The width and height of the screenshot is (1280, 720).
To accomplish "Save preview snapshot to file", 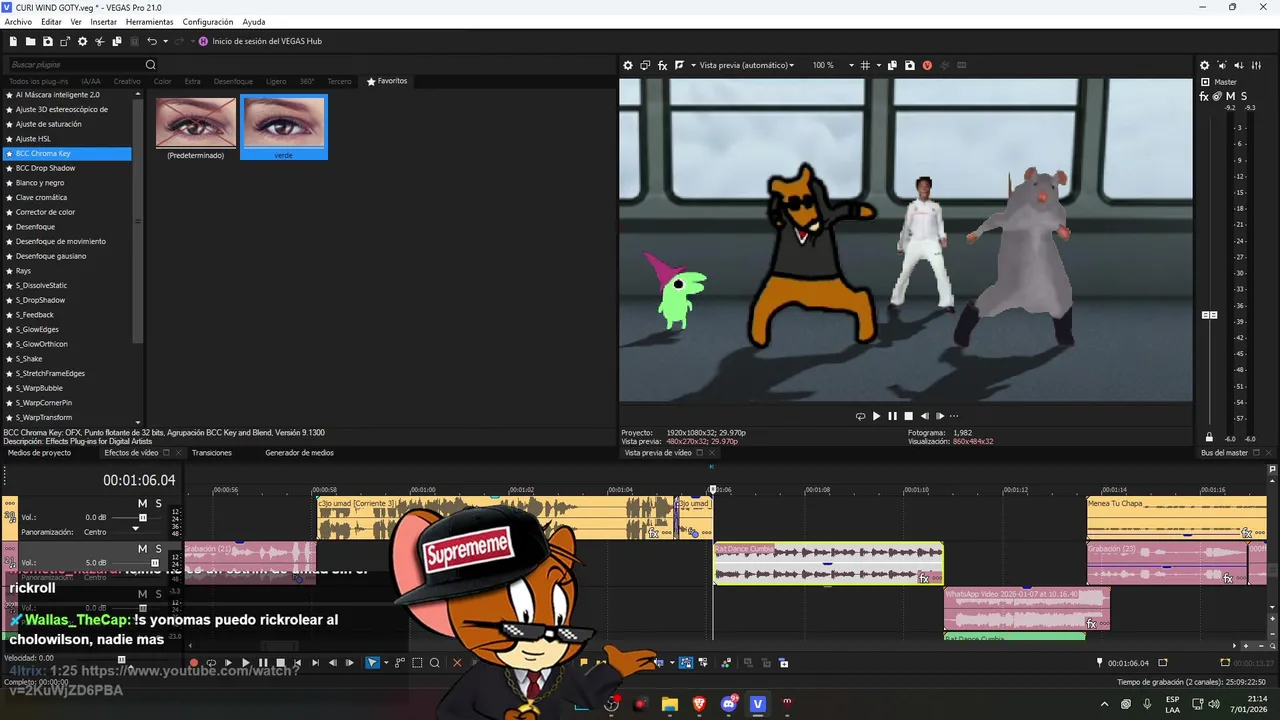I will [x=909, y=65].
